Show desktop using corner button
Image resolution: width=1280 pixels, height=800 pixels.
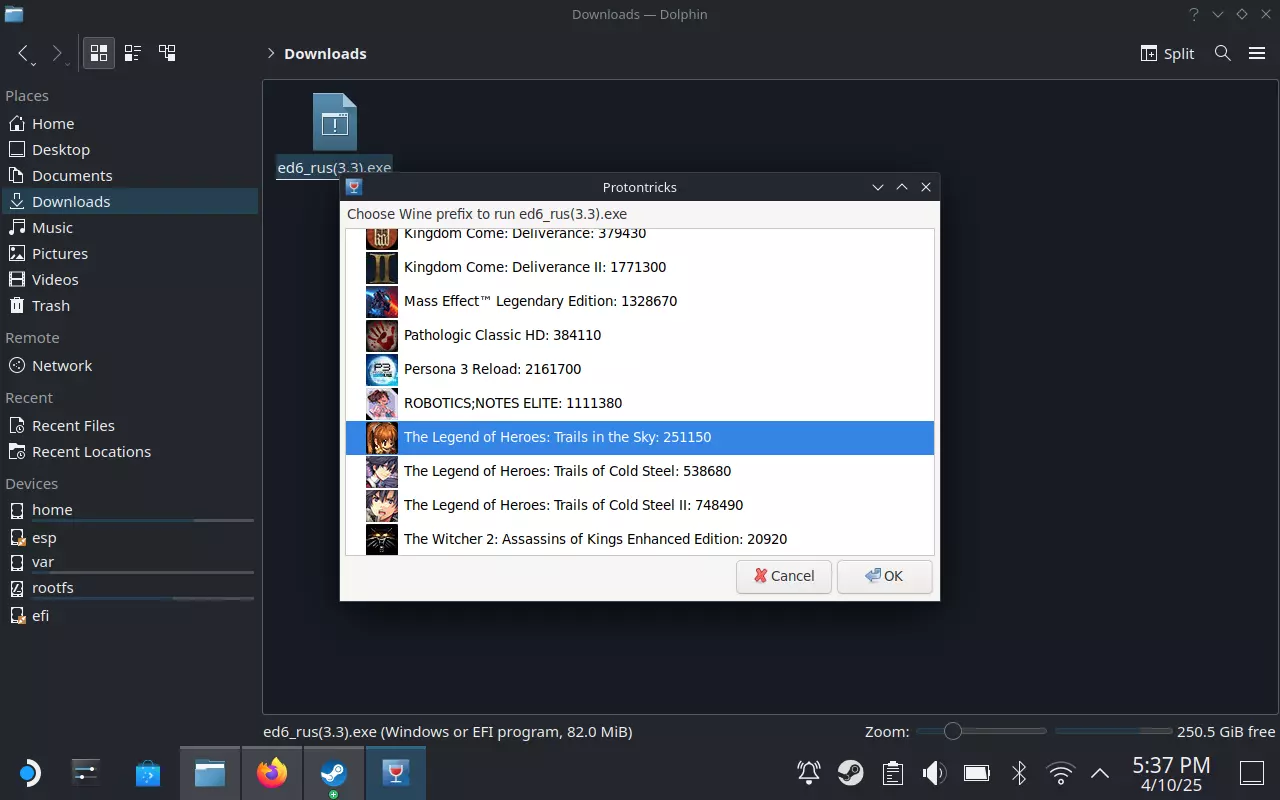point(1252,772)
